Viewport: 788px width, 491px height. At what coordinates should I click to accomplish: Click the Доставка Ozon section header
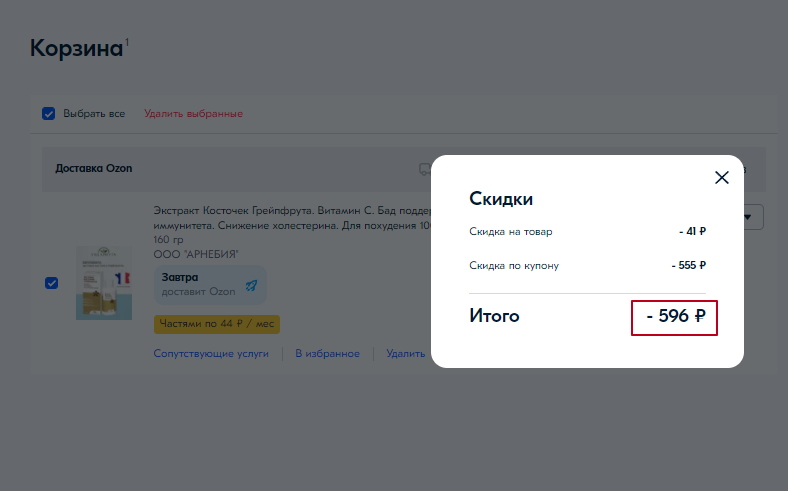(x=94, y=168)
